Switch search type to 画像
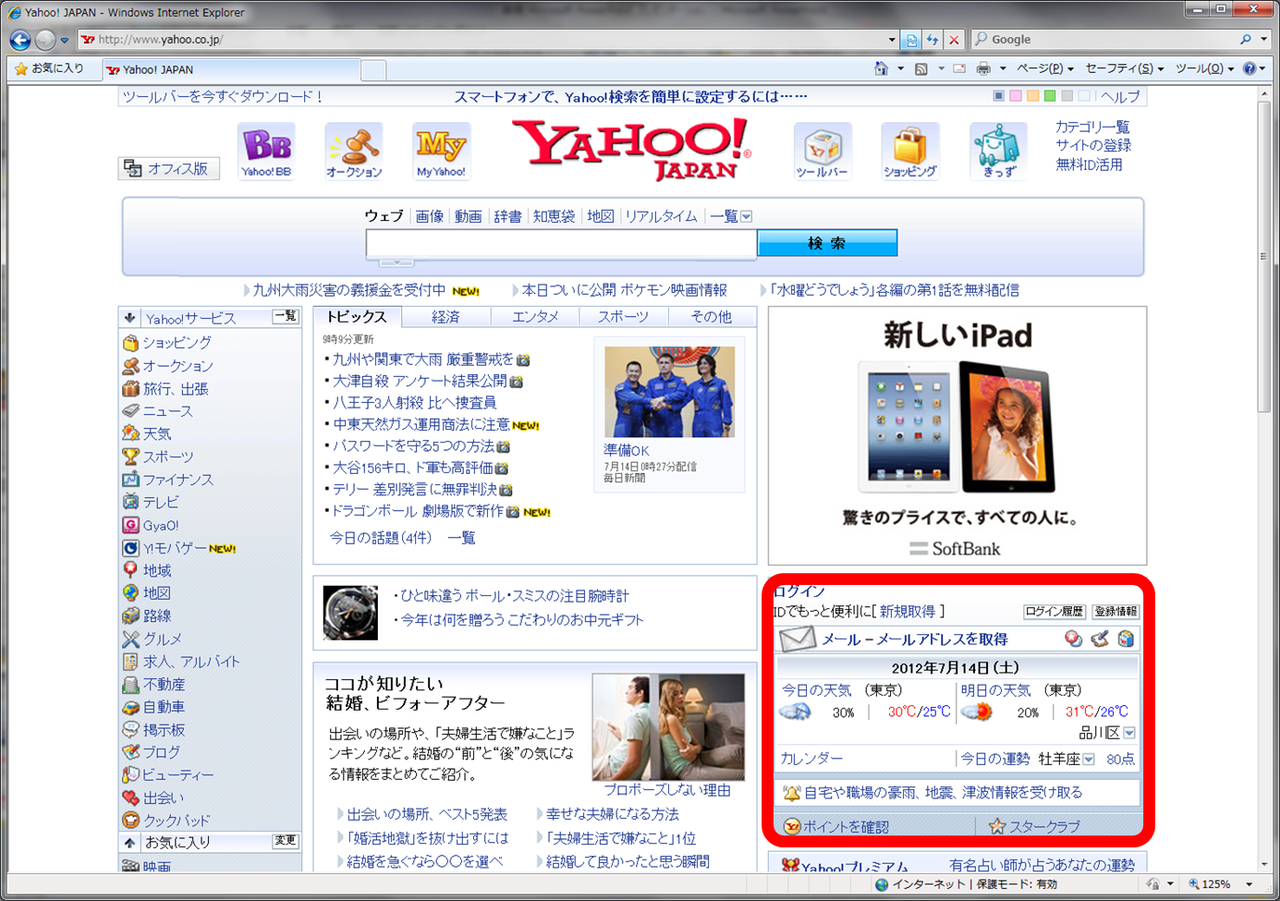Screen dimensions: 1280x901 pos(429,216)
